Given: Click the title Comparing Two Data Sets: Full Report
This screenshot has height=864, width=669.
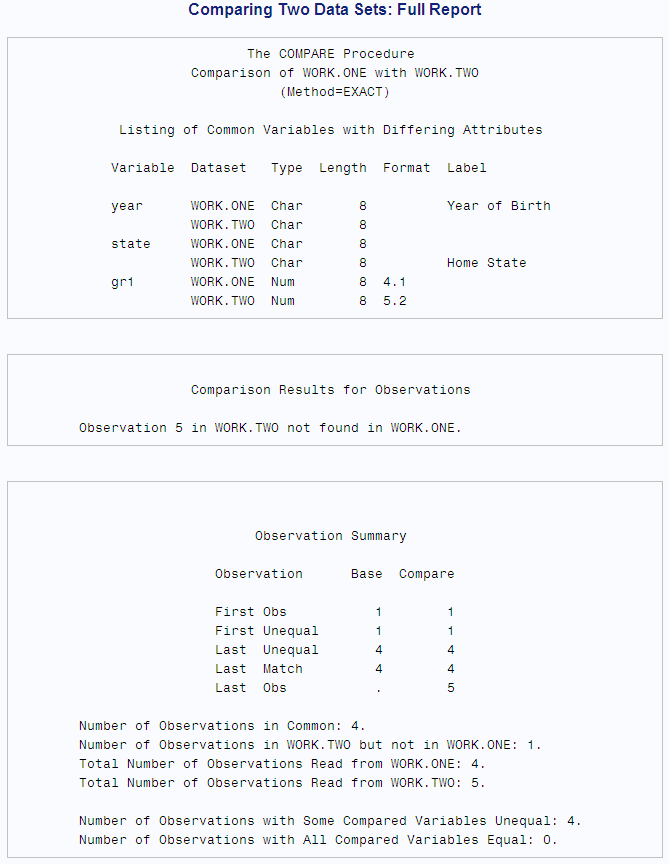Looking at the screenshot, I should pyautogui.click(x=334, y=10).
